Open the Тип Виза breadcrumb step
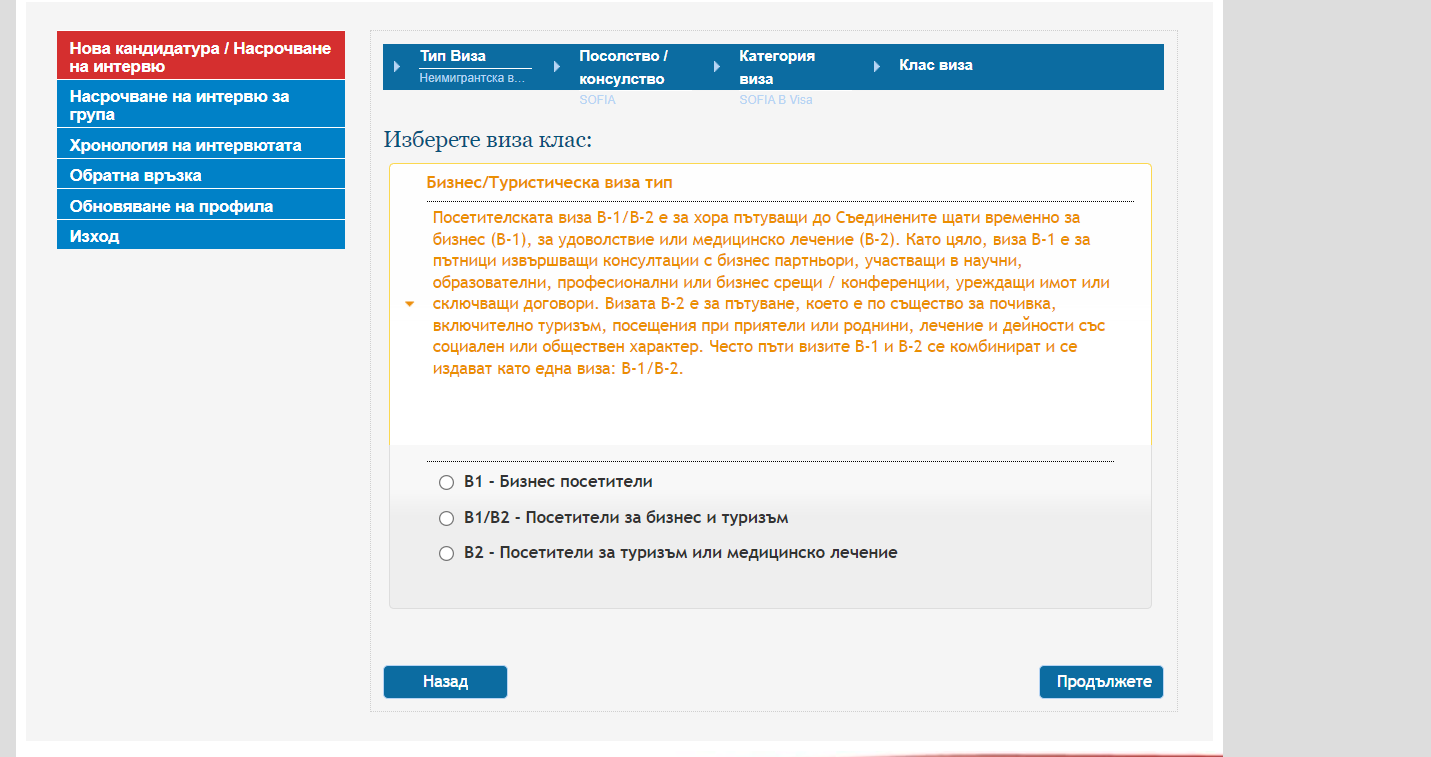 click(453, 57)
